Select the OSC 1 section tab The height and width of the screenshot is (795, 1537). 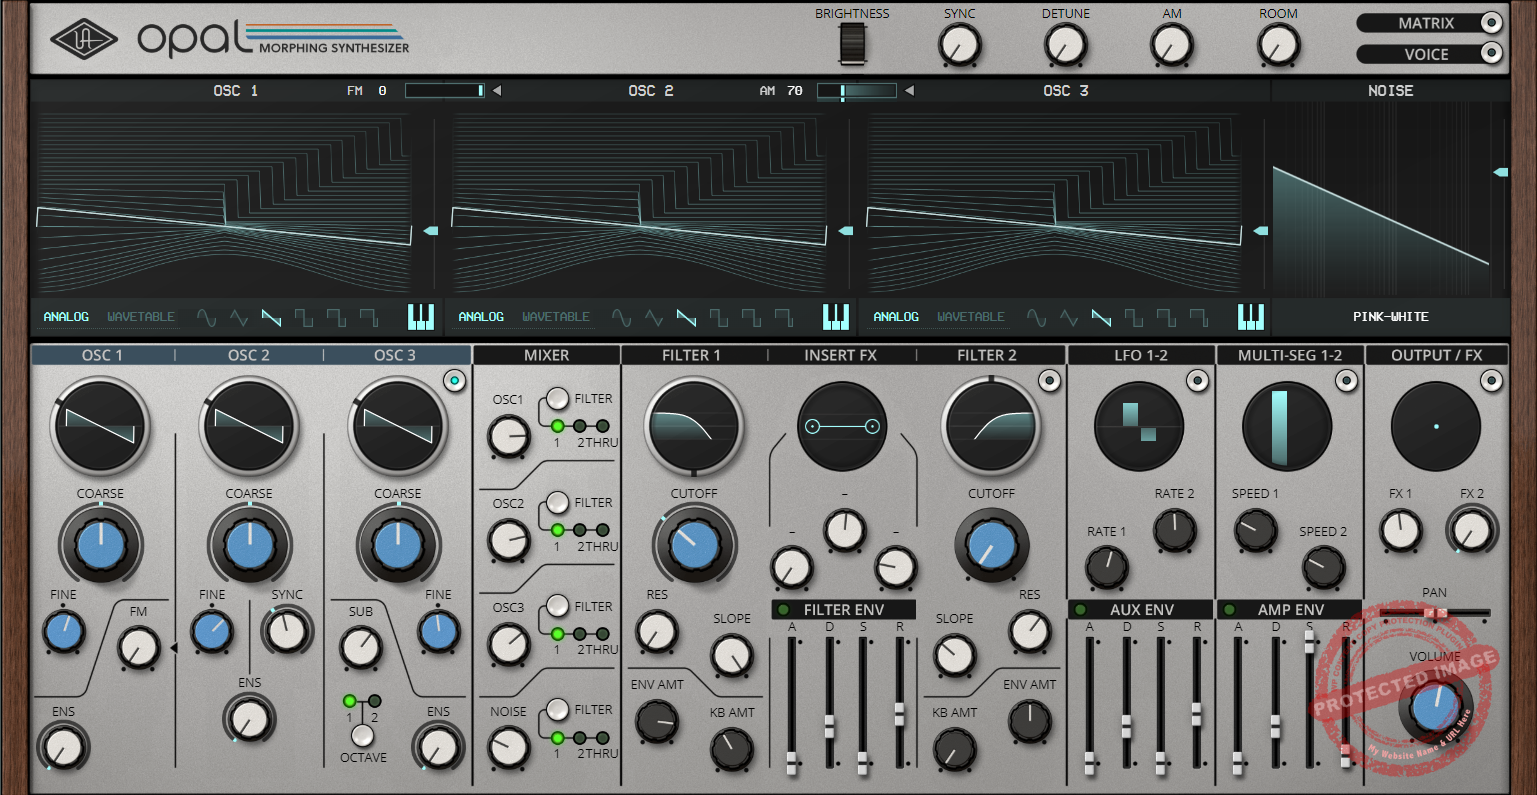(x=102, y=355)
